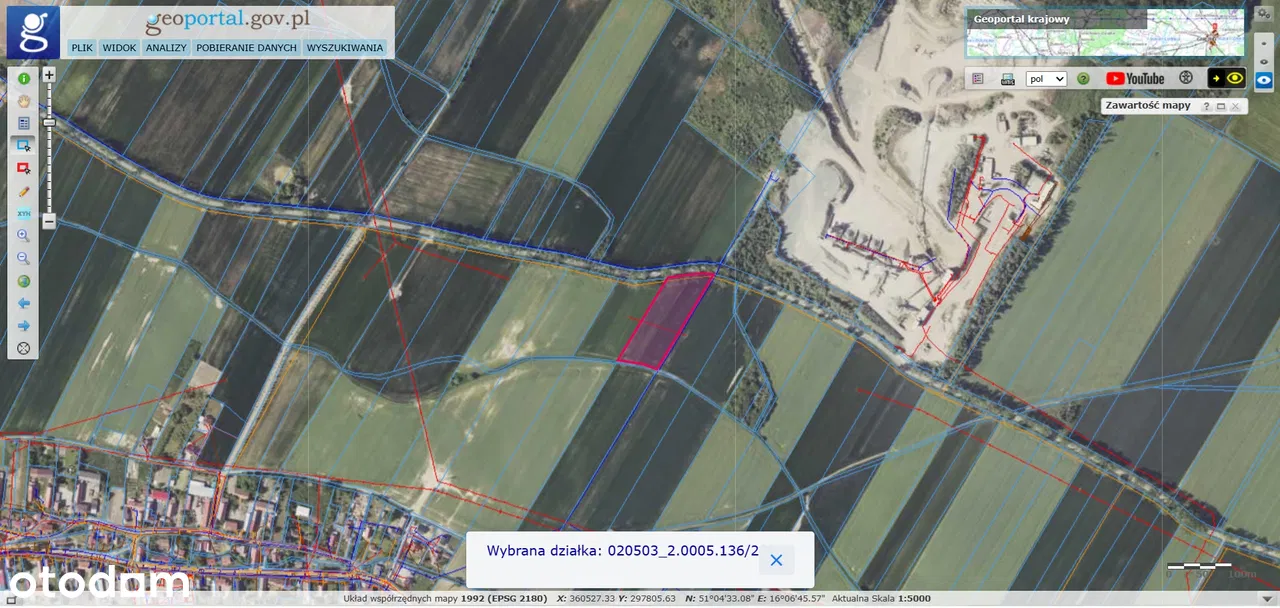The image size is (1280, 608).
Task: Open the 'pol' language dropdown
Action: pyautogui.click(x=1046, y=78)
